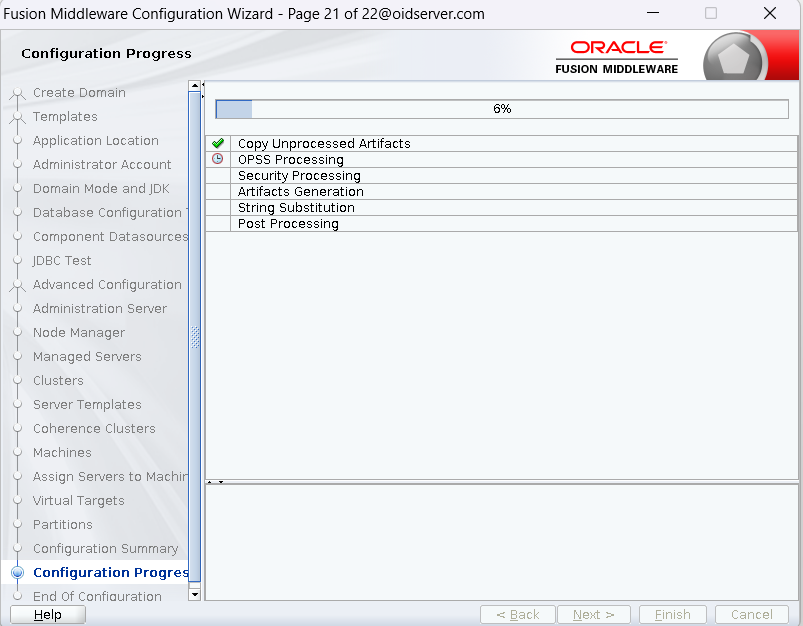Viewport: 803px width, 626px height.
Task: Maximize the Configuration Wizard window
Action: [711, 14]
